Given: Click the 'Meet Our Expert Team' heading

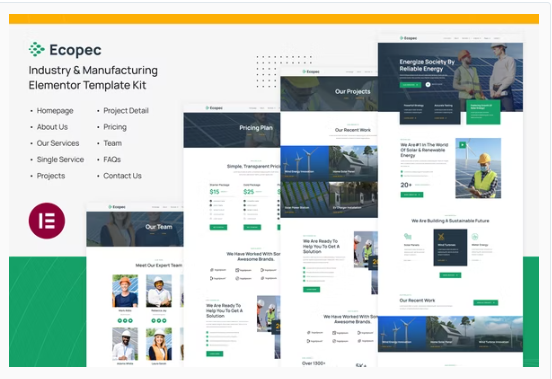Looking at the screenshot, I should point(159,265).
